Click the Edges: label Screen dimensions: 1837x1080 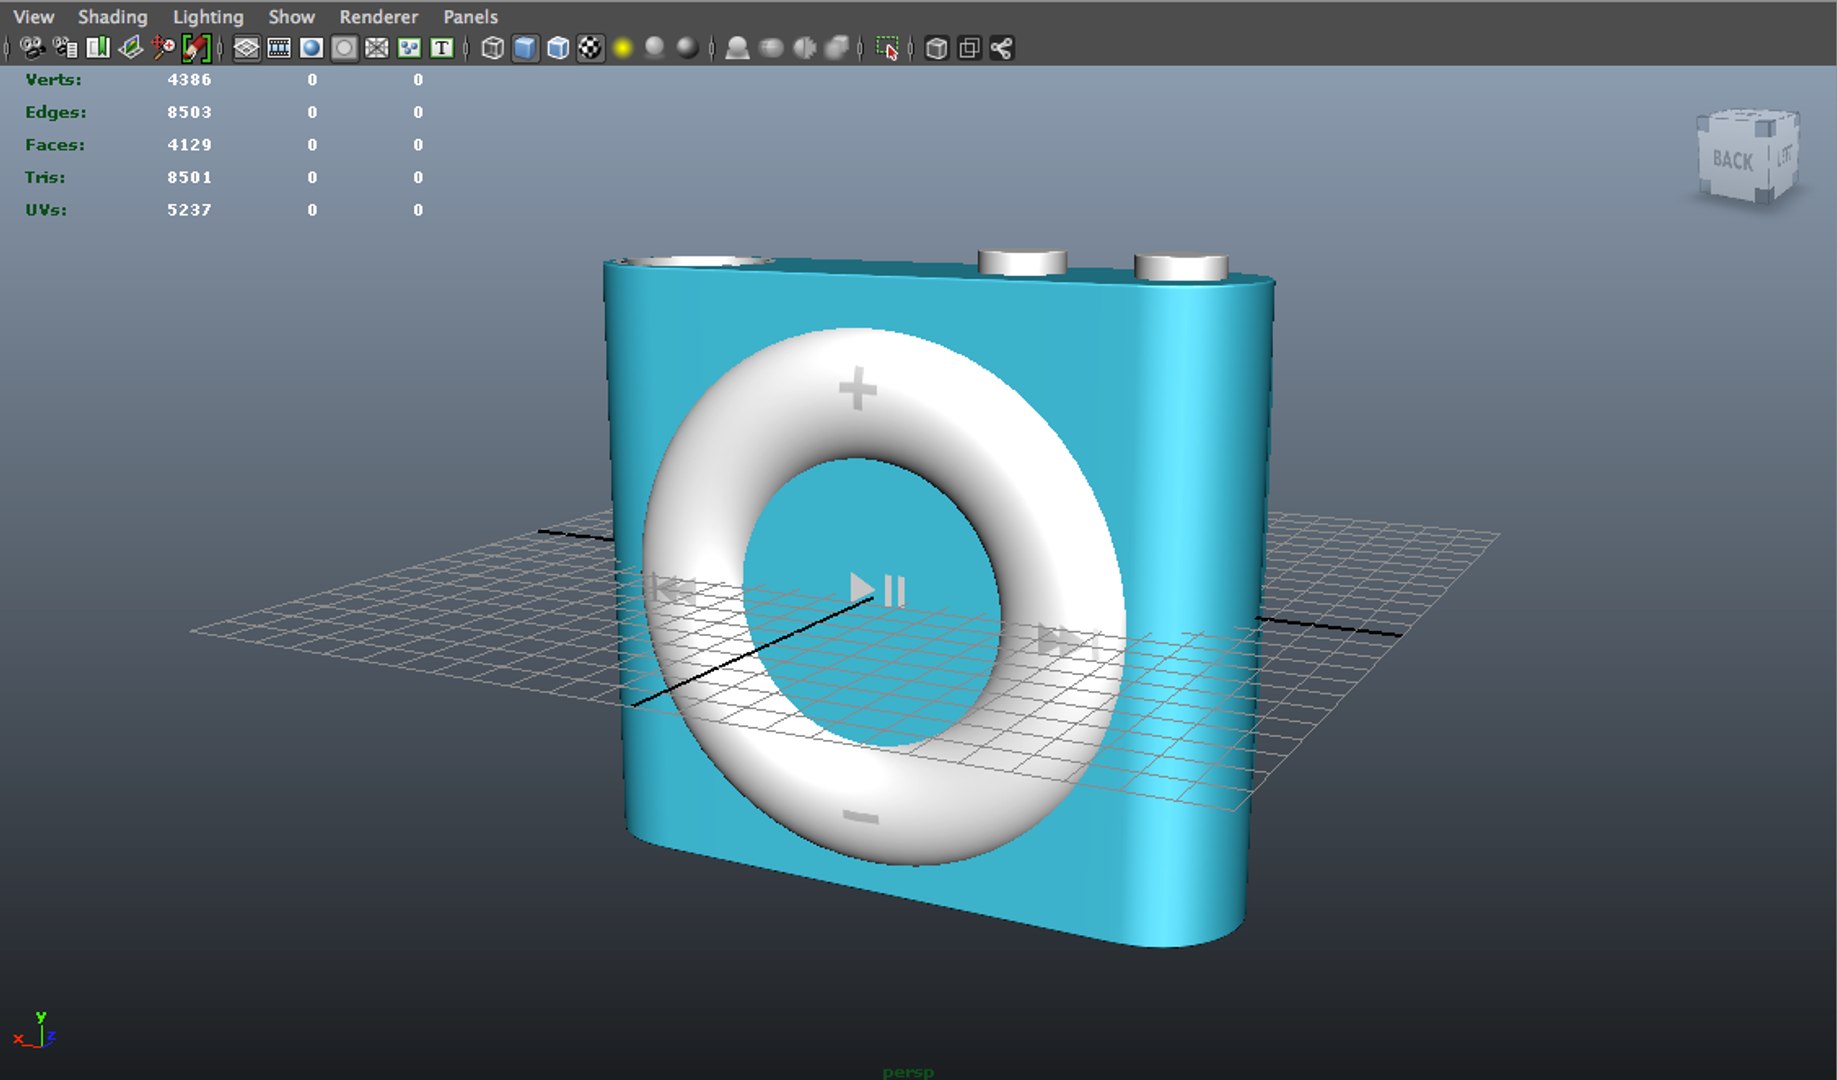point(55,112)
